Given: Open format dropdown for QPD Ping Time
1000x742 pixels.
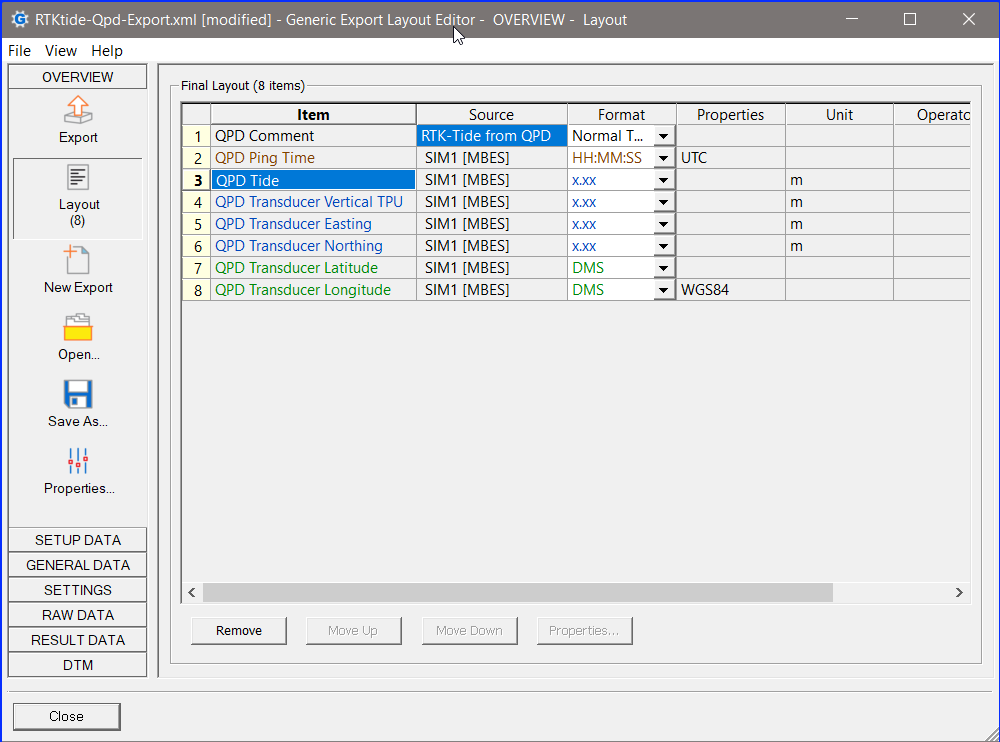Looking at the screenshot, I should tap(664, 158).
